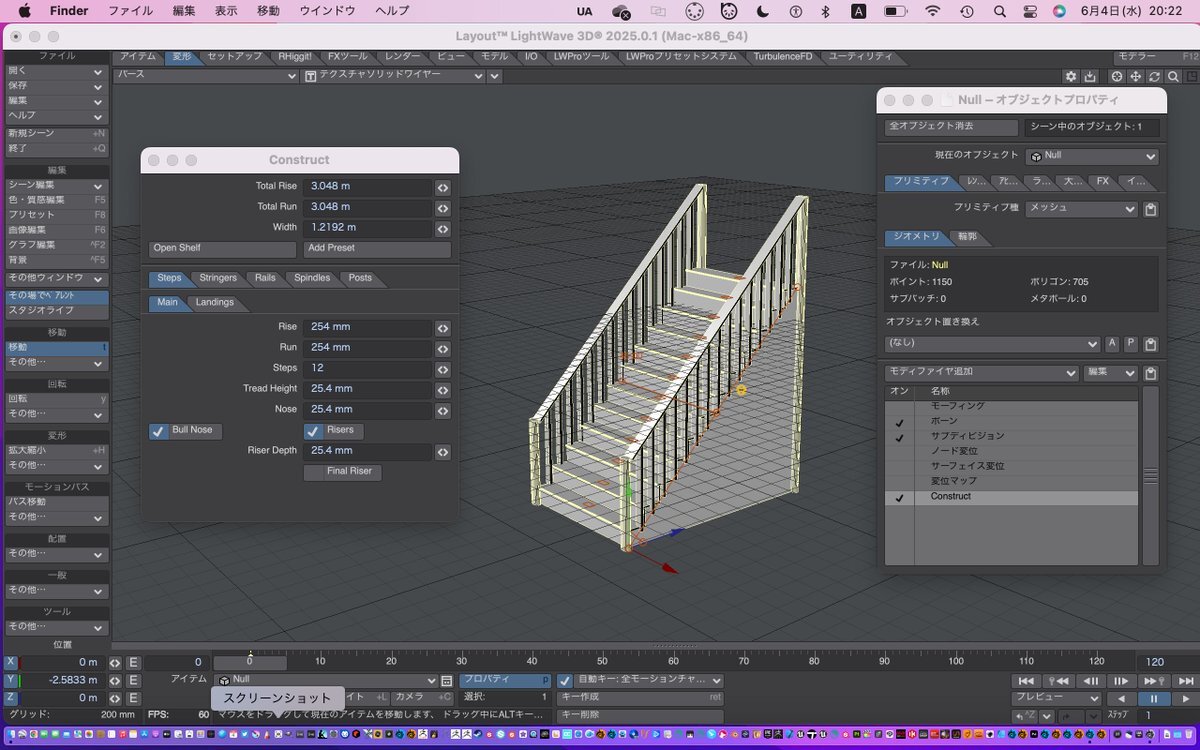Click envelope arrows button for Width
1200x750 pixels.
tap(443, 228)
